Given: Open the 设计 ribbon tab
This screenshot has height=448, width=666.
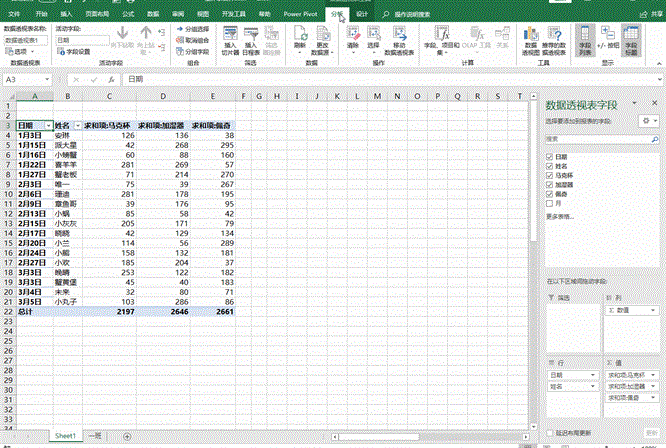Looking at the screenshot, I should [x=361, y=16].
